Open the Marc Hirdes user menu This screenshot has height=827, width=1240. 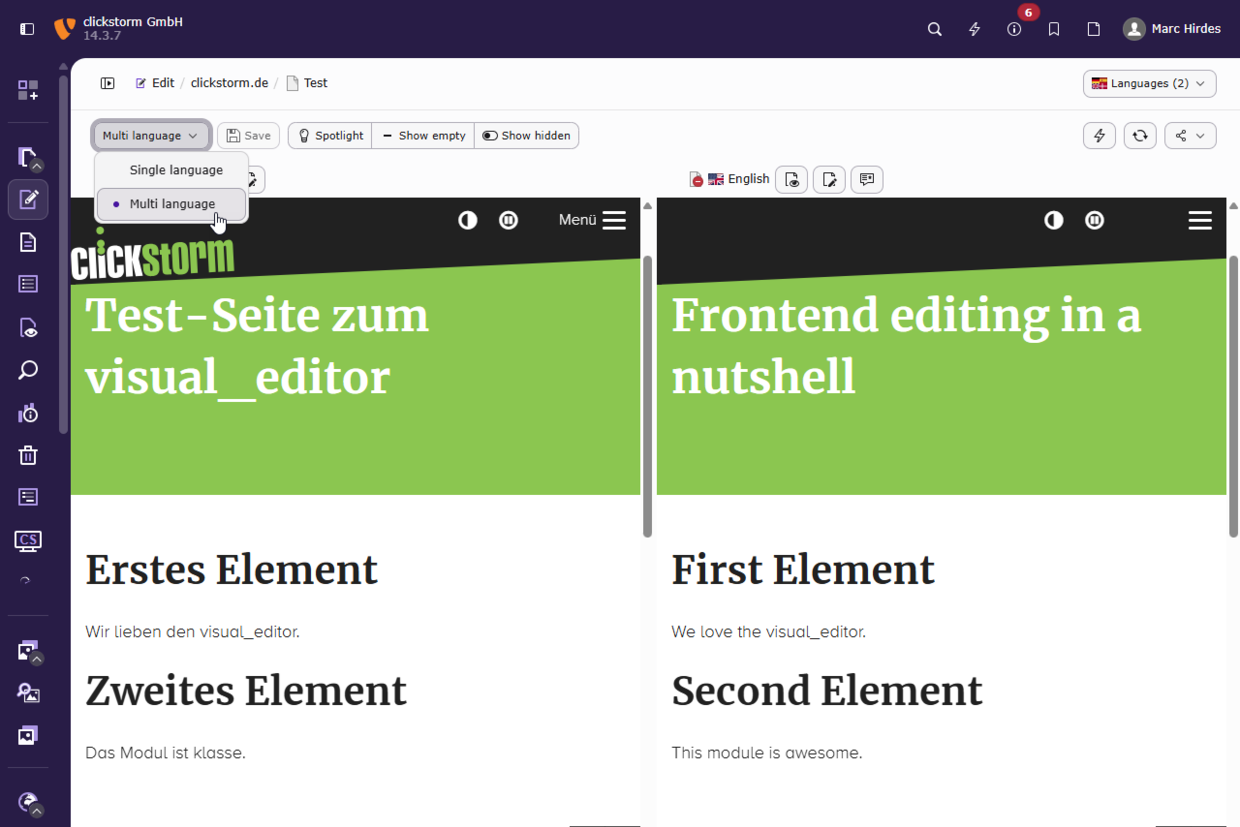click(x=1172, y=29)
